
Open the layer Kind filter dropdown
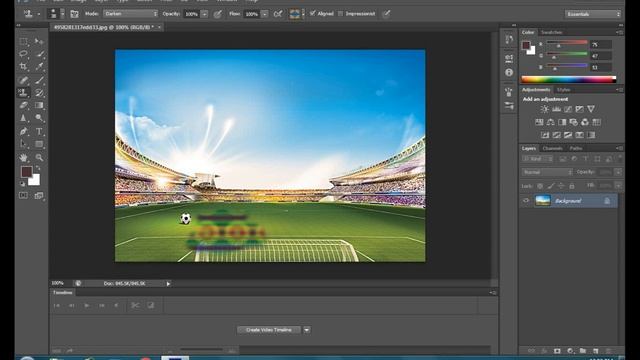click(x=538, y=159)
